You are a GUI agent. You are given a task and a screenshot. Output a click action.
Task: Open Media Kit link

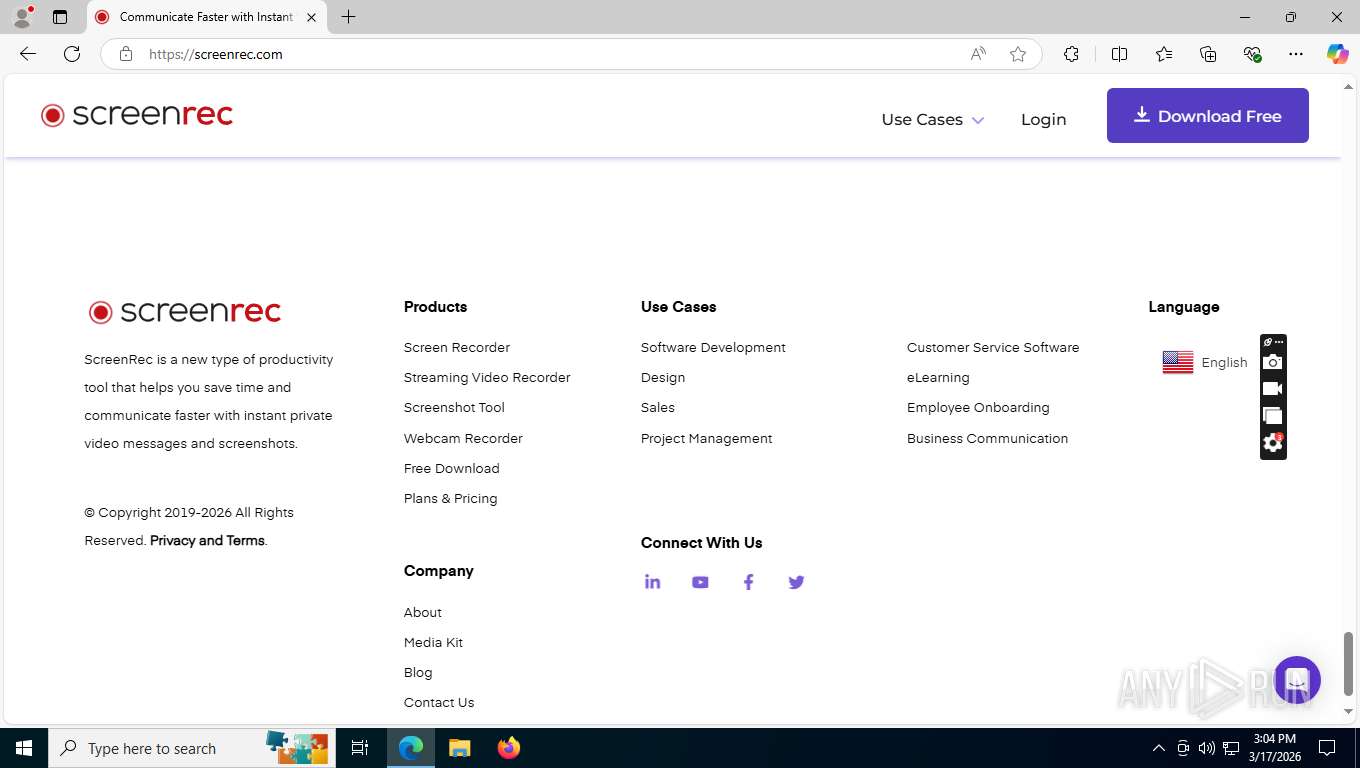(433, 642)
